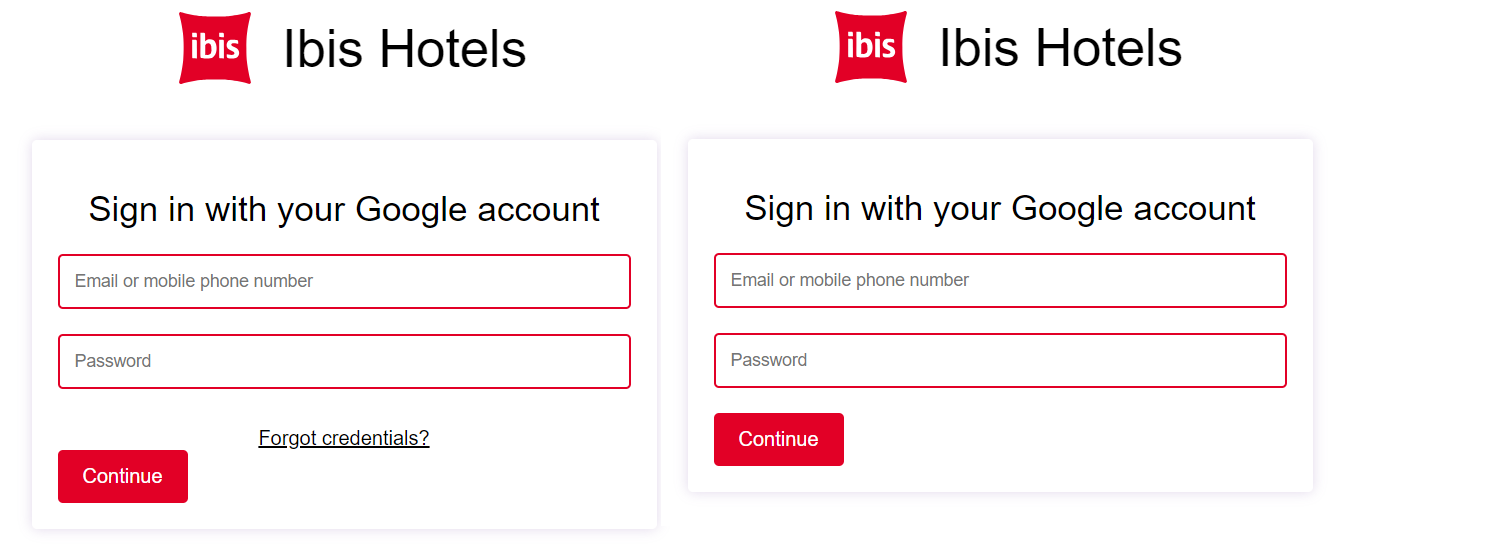
Task: Select the second 'Email or mobile phone number' placeholder
Action: [x=850, y=280]
